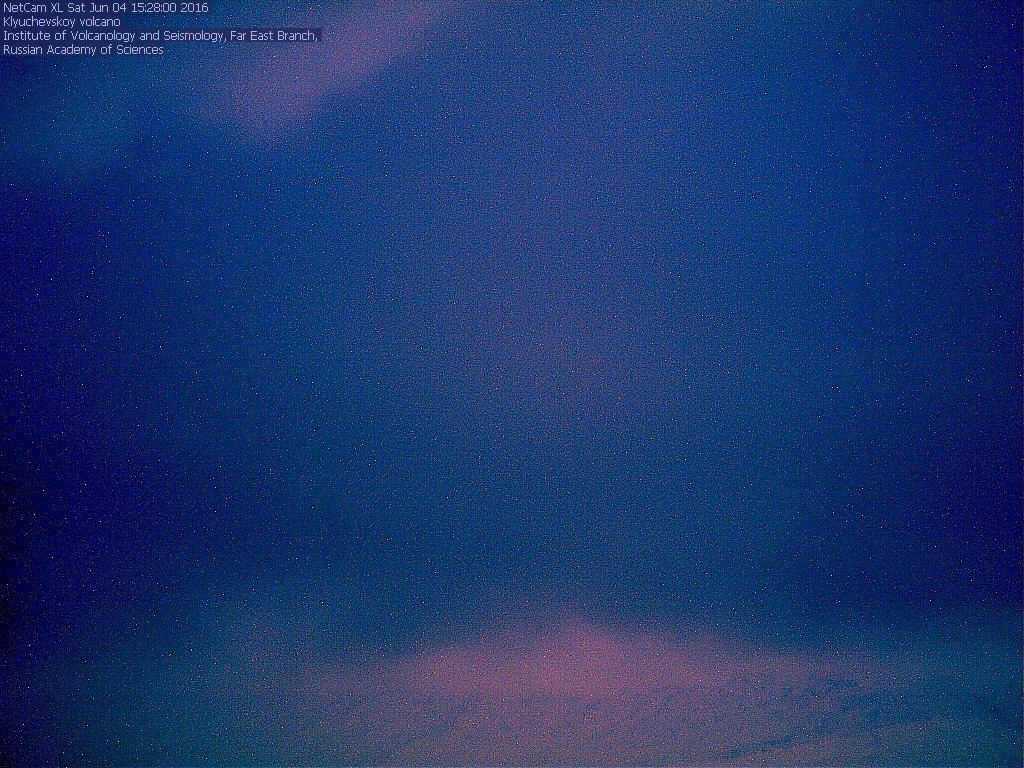Select the 'Institute of Volcanology and Seismology, Far East Branch,' line
The width and height of the screenshot is (1024, 768).
click(160, 36)
